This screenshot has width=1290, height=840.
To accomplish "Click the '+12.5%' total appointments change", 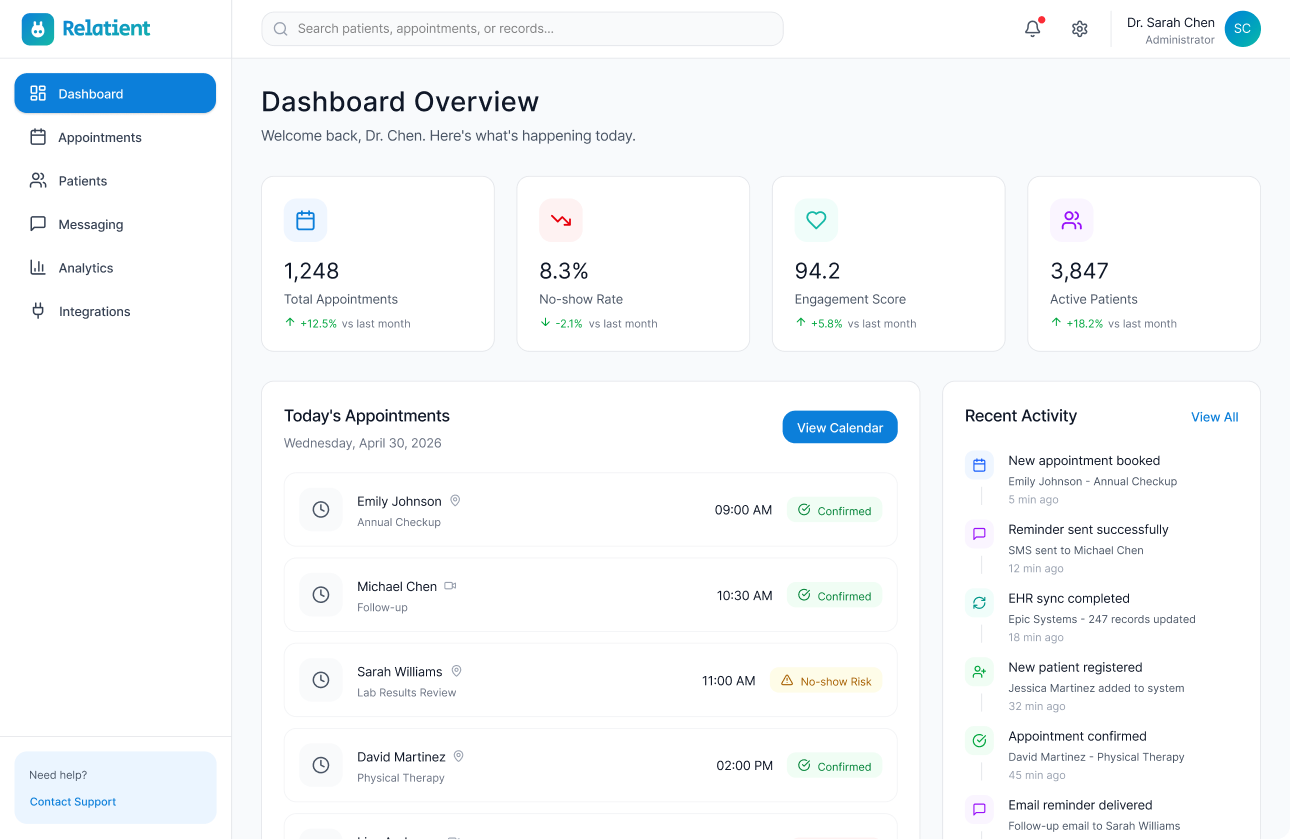I will [x=318, y=323].
